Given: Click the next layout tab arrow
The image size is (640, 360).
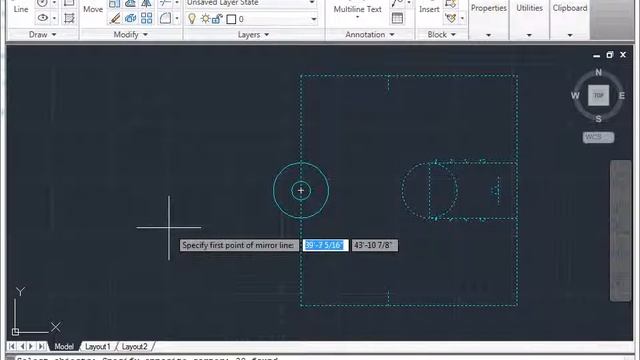Looking at the screenshot, I should pyautogui.click(x=31, y=346).
